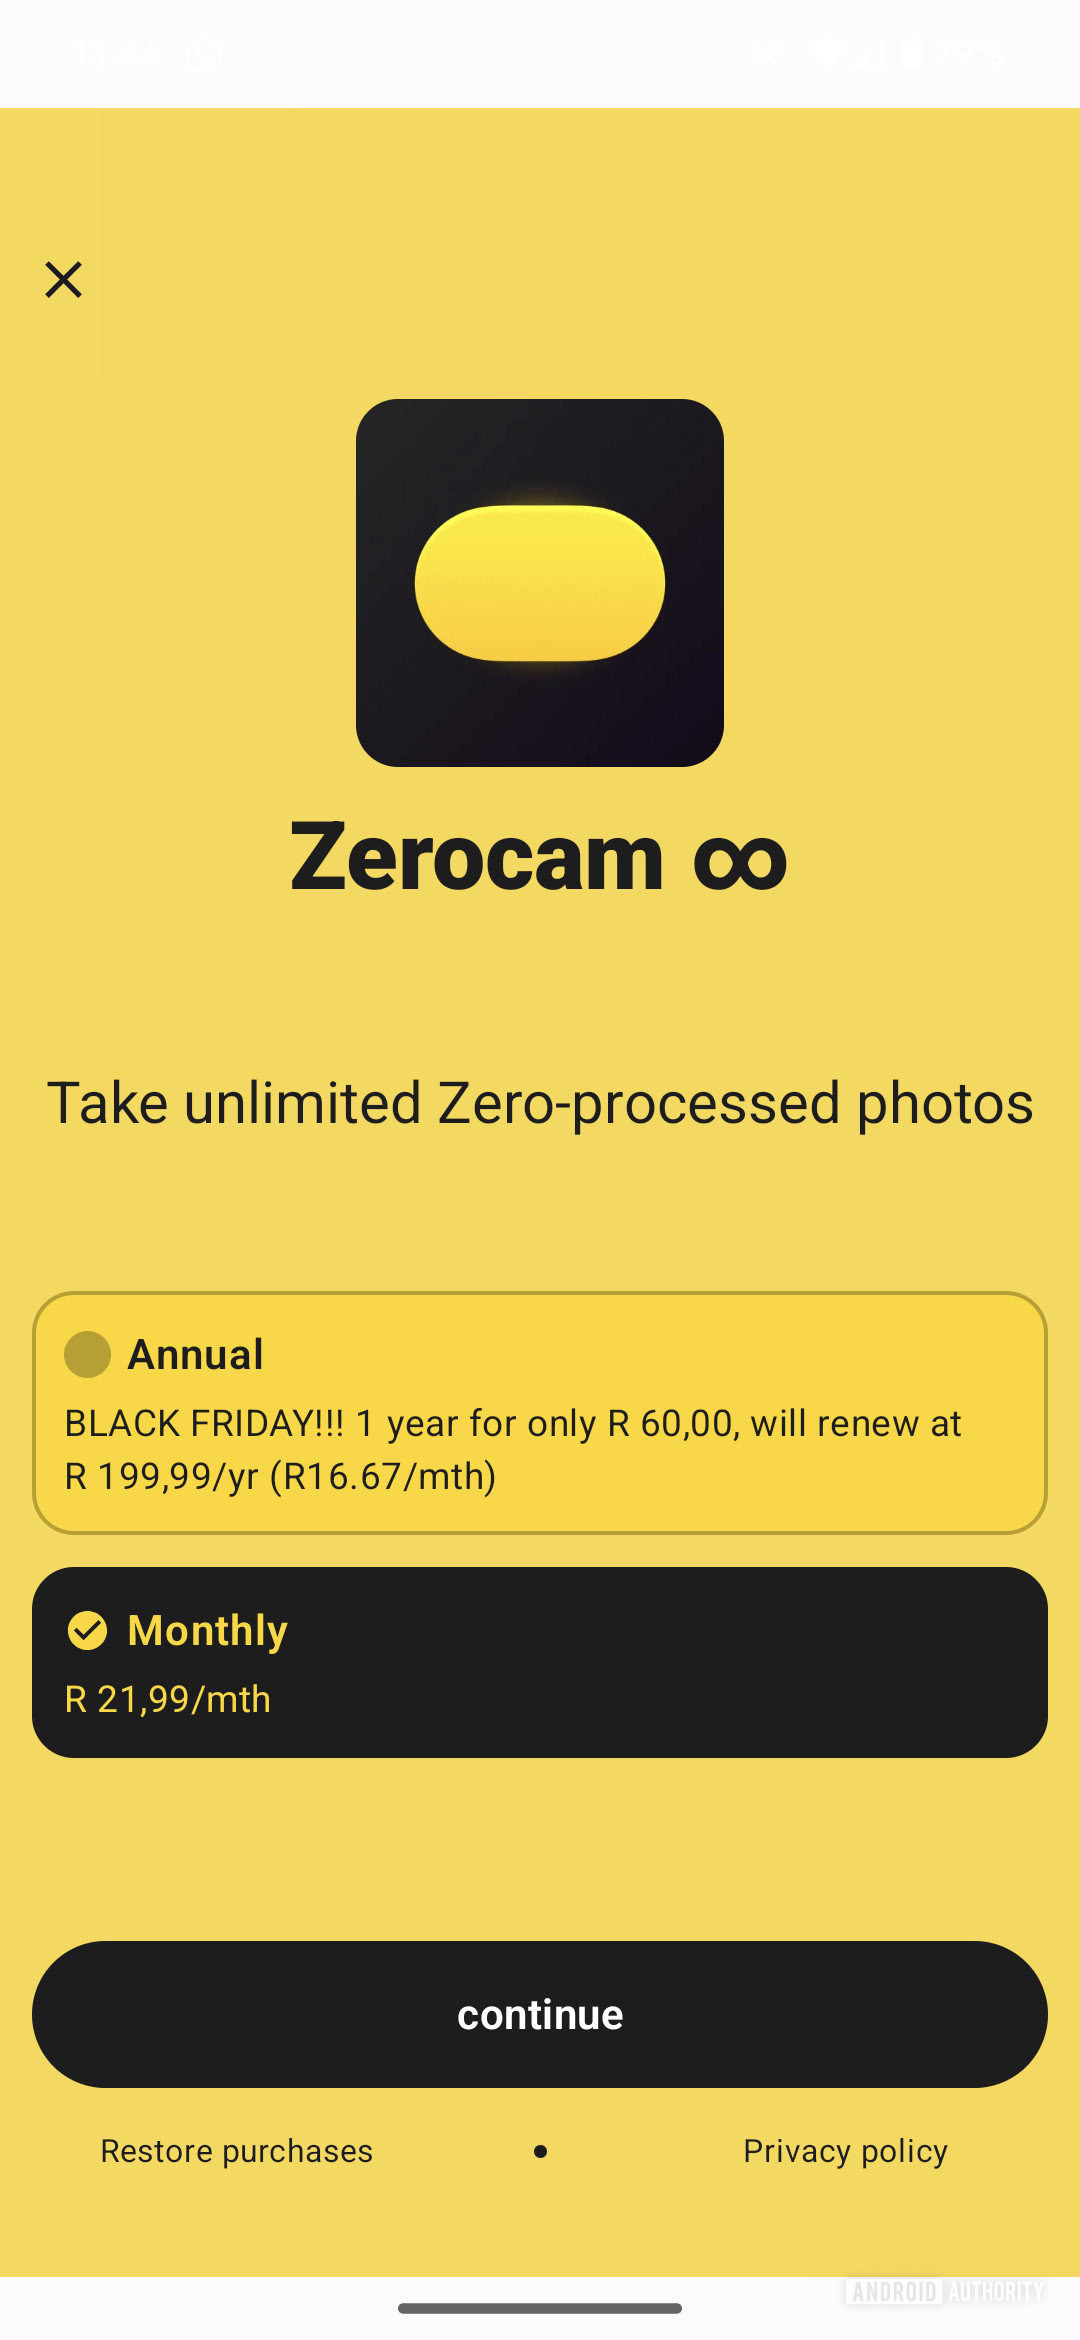Tap the 'Take unlimited Zero-processed photos' tagline
The height and width of the screenshot is (2340, 1080).
[x=540, y=1104]
